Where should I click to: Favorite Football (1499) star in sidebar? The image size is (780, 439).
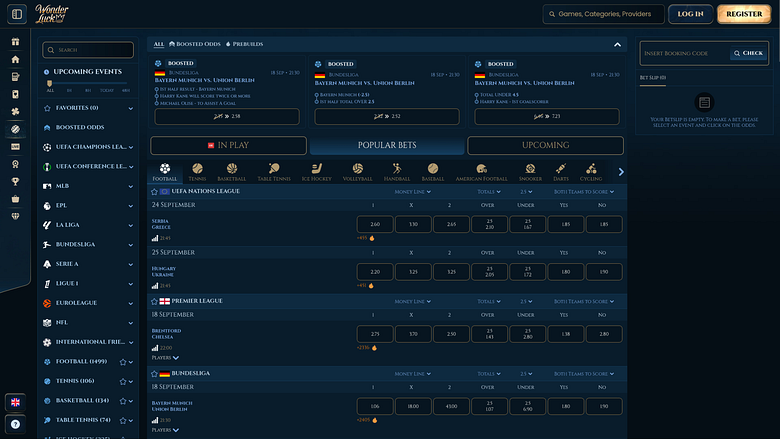pyautogui.click(x=123, y=362)
